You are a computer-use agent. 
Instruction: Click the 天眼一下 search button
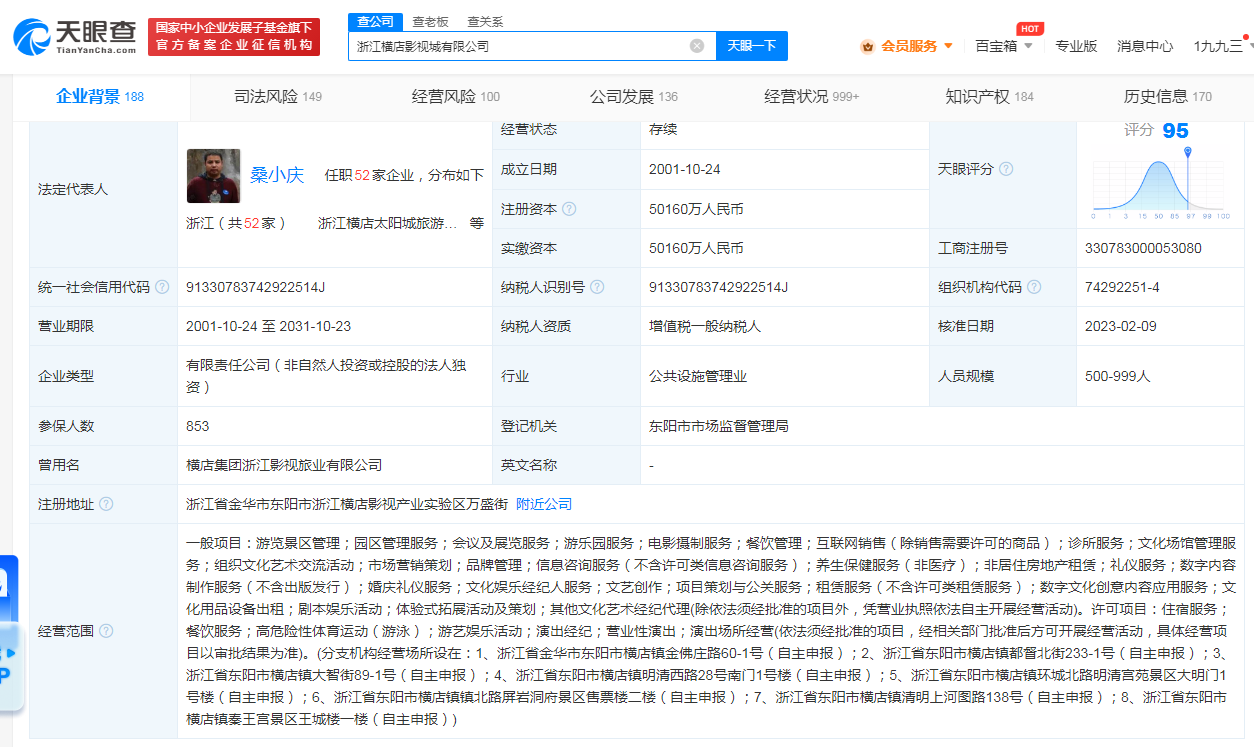tap(752, 46)
